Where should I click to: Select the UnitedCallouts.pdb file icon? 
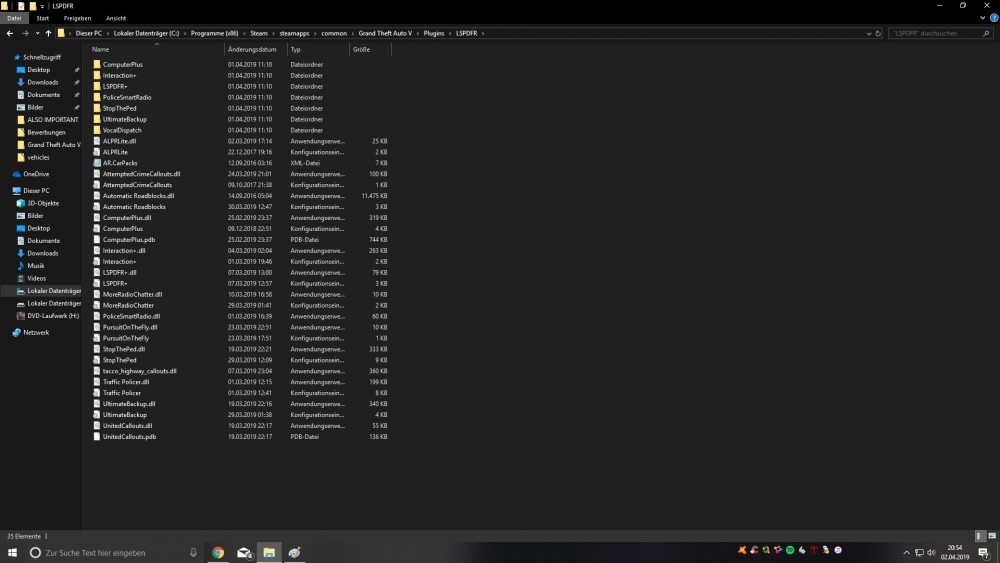pos(97,437)
